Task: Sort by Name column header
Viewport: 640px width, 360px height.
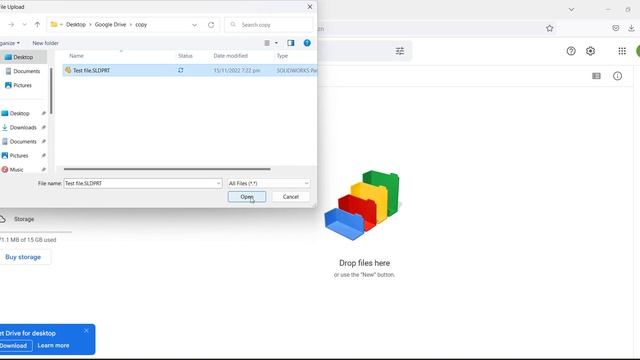Action: [76, 56]
